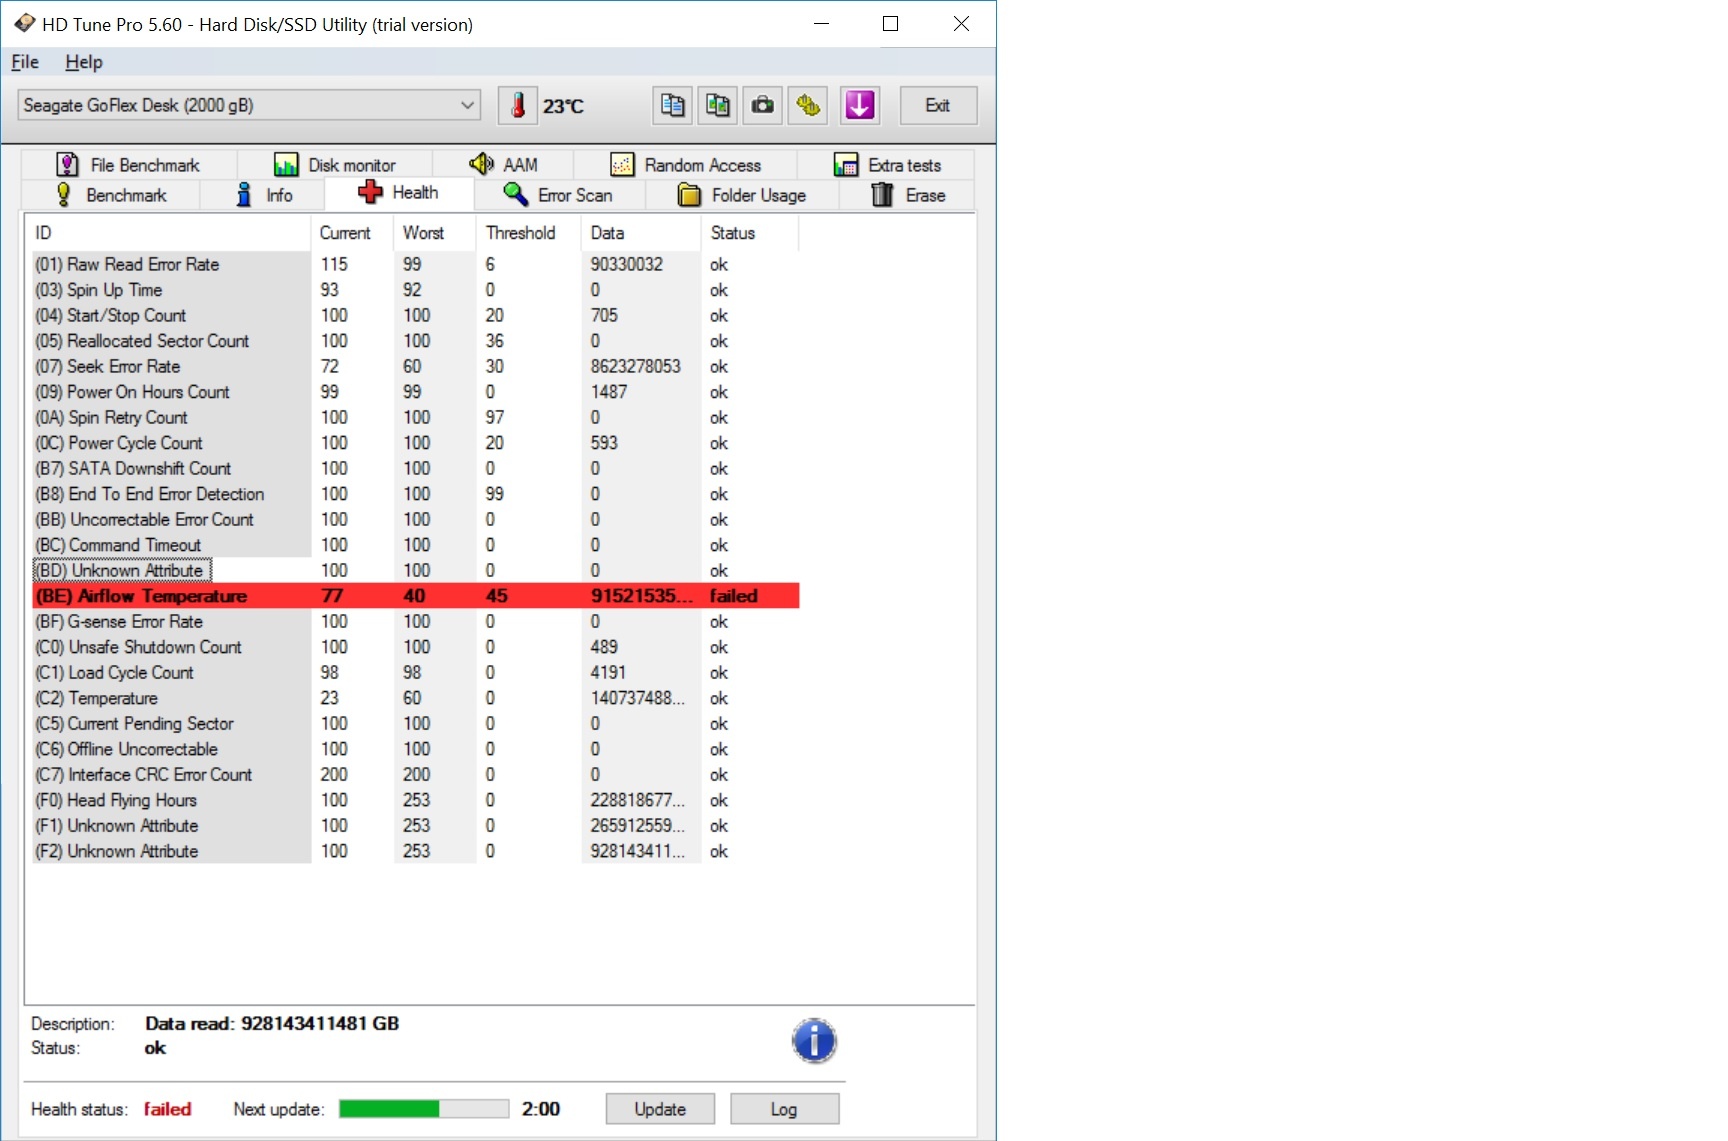Select the Offline Uncorrectable row
This screenshot has width=1728, height=1141.
coord(416,749)
